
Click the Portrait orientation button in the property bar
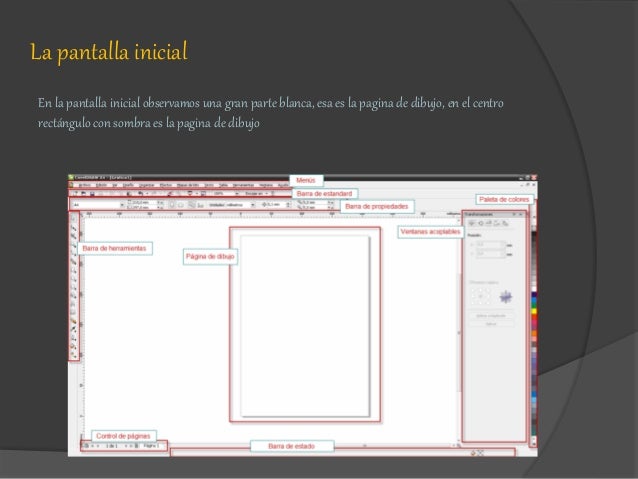point(172,205)
